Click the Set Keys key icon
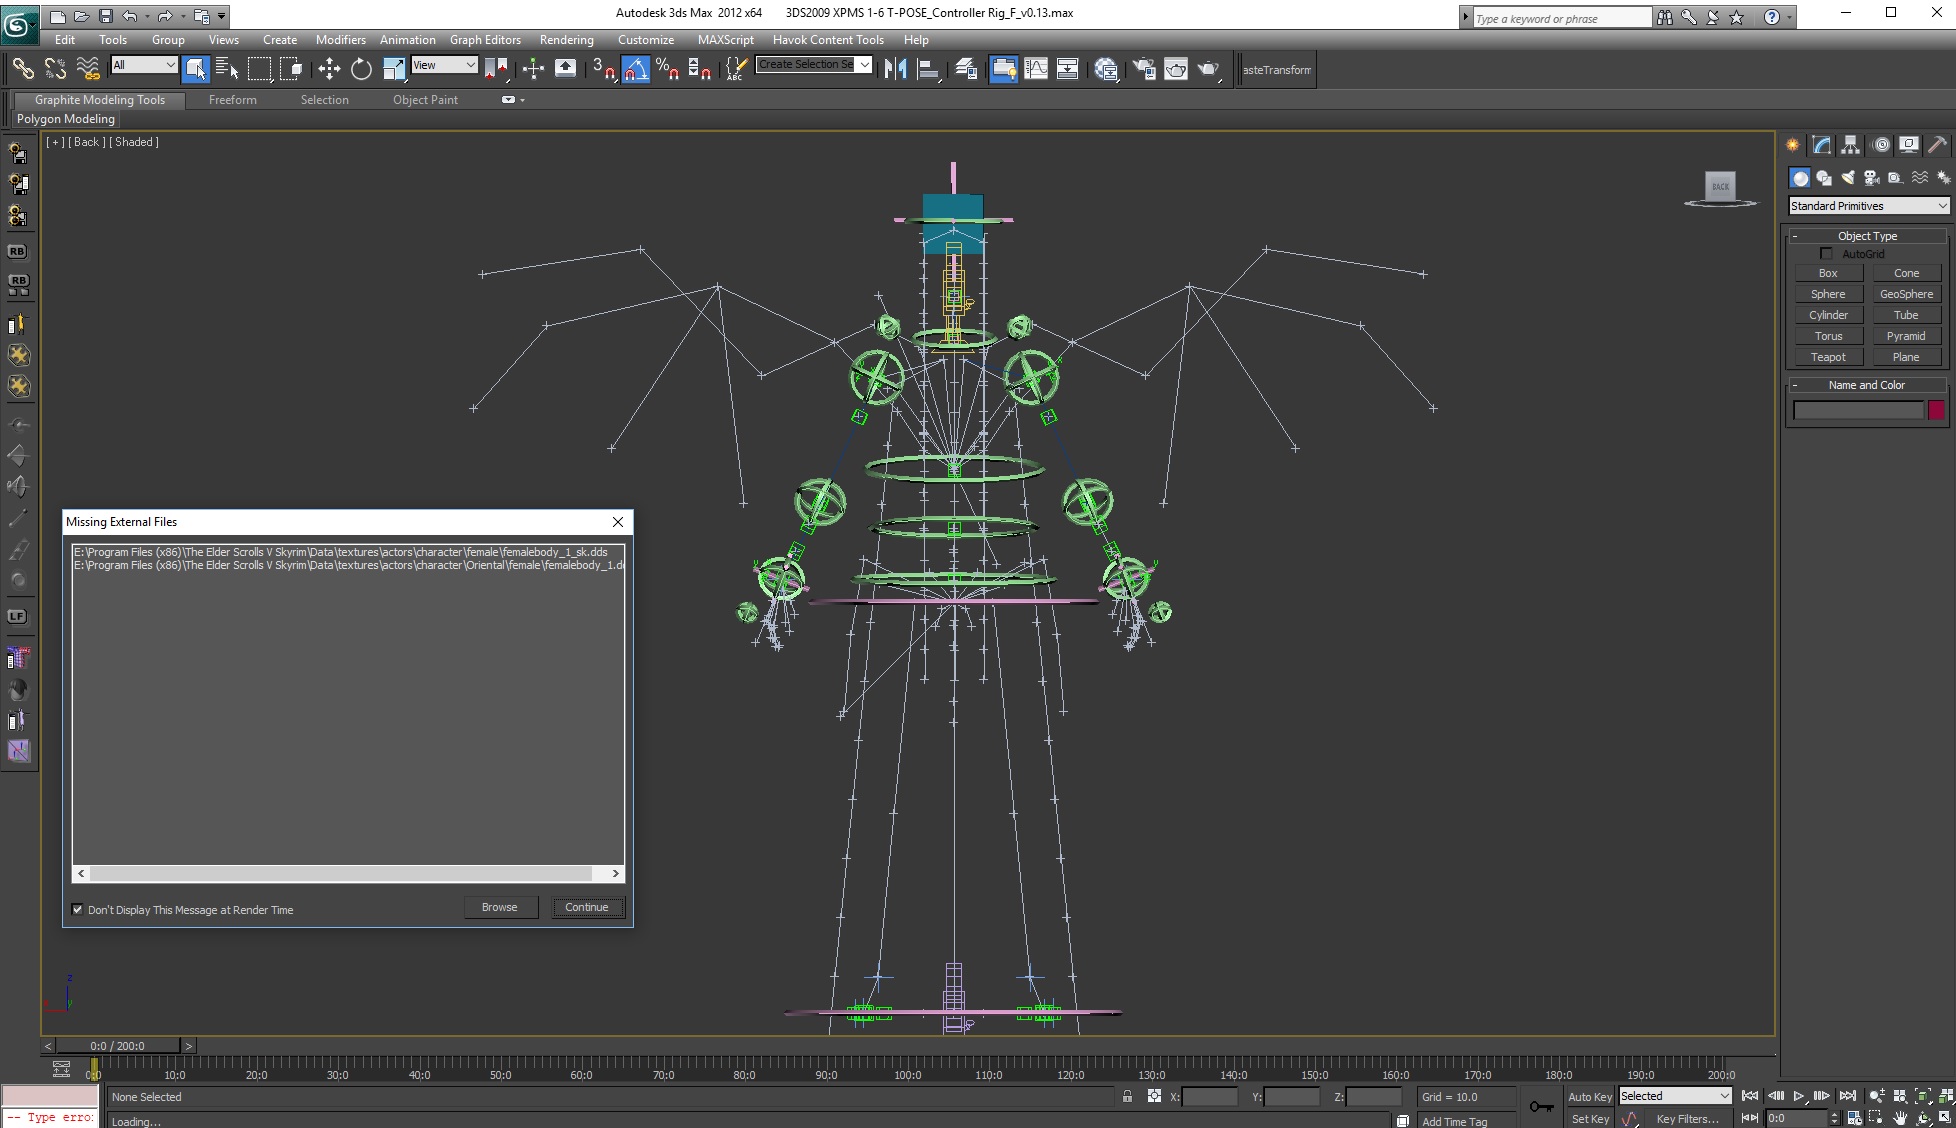 point(1541,1106)
